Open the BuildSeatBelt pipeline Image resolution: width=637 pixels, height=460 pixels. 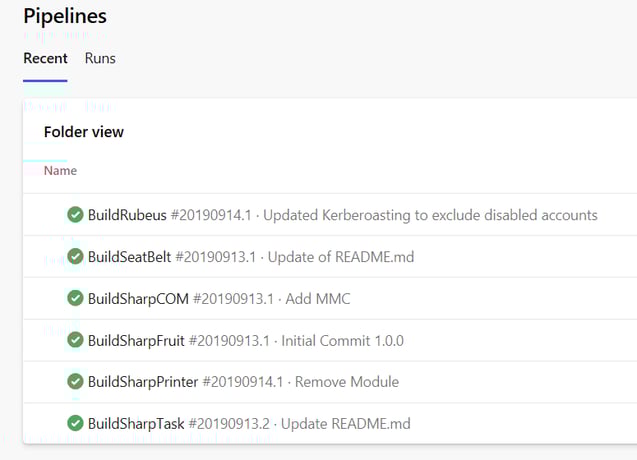129,257
